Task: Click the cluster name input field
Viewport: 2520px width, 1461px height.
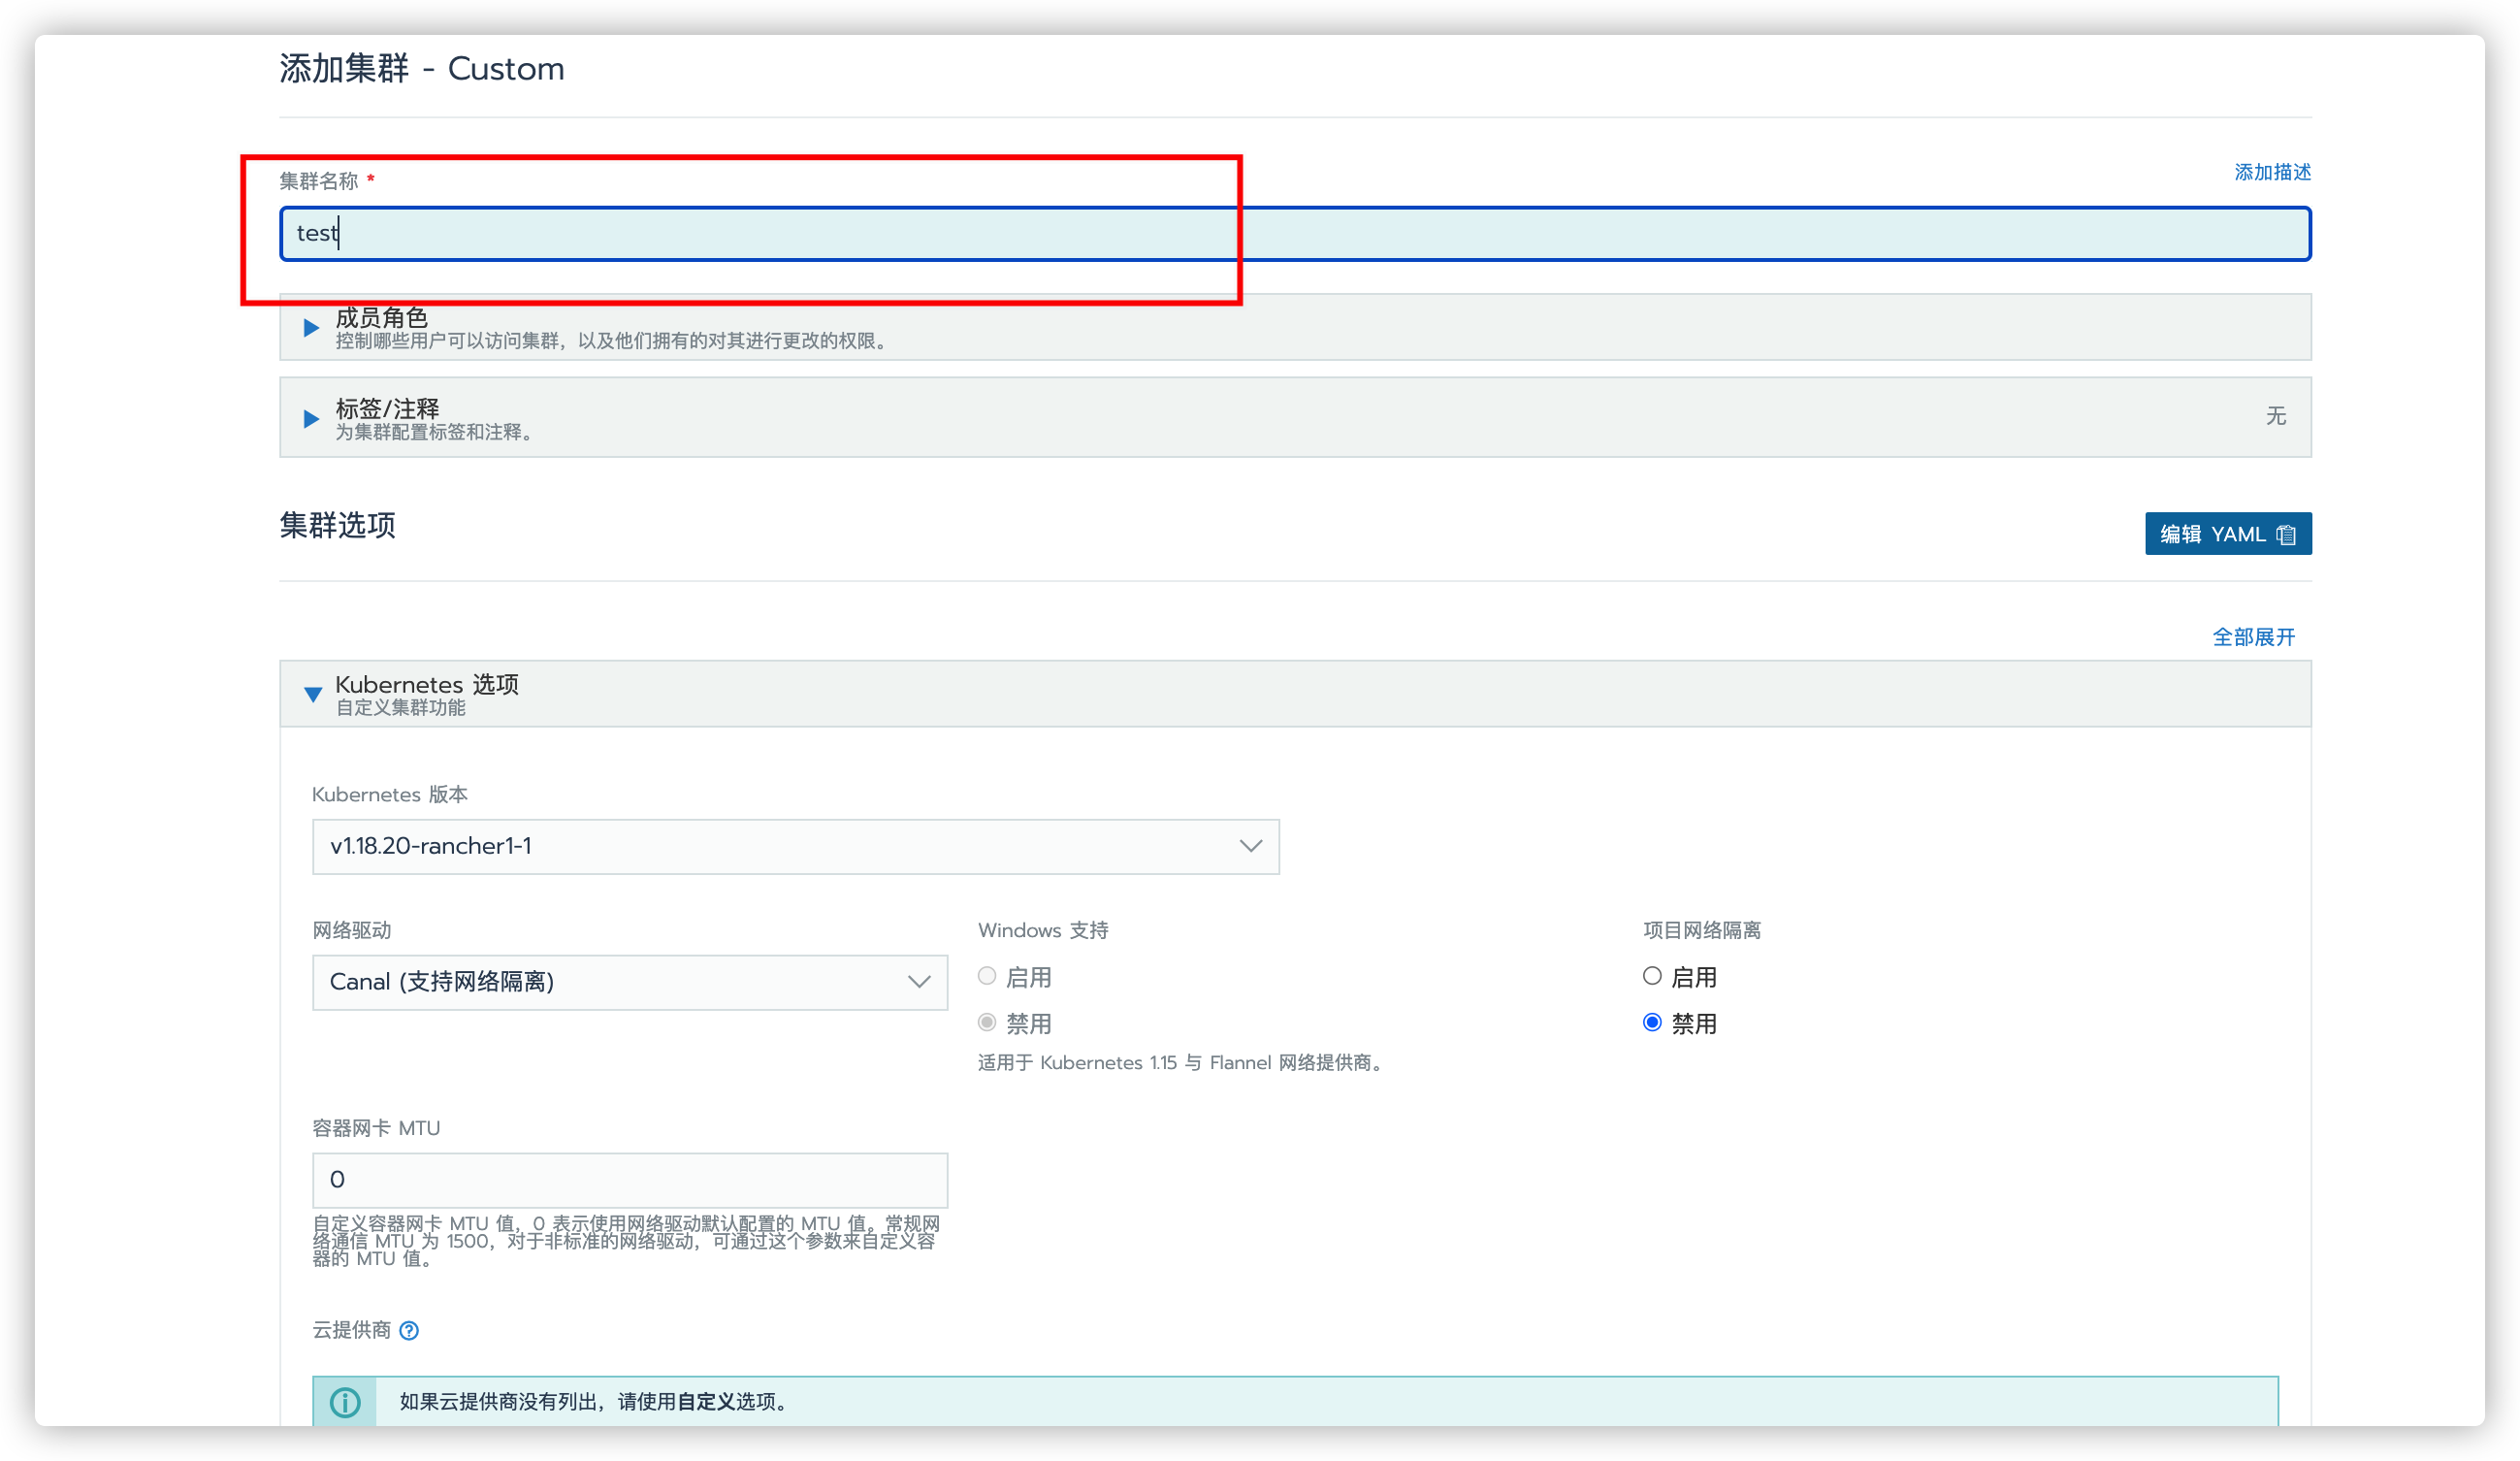Action: point(1295,234)
